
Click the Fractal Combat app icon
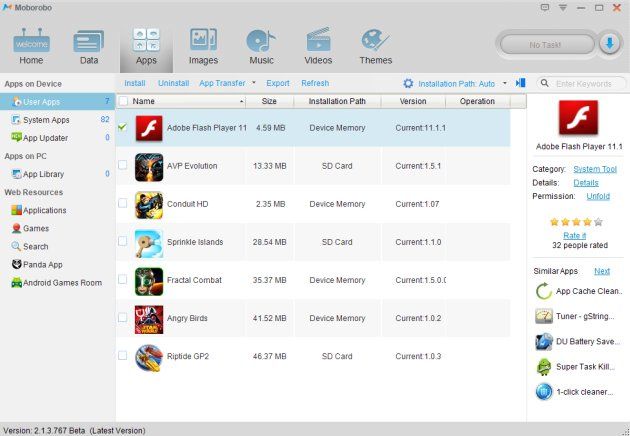tap(149, 281)
